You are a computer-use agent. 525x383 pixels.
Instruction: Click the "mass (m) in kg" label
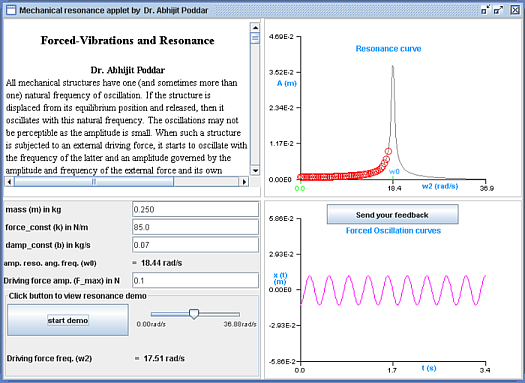(x=33, y=210)
